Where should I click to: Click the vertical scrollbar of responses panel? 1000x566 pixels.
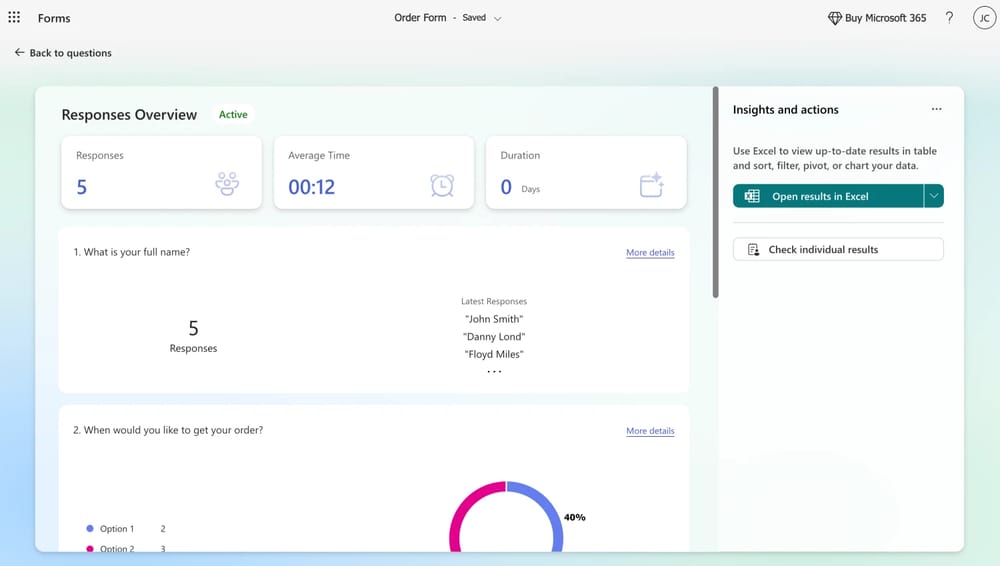point(715,190)
